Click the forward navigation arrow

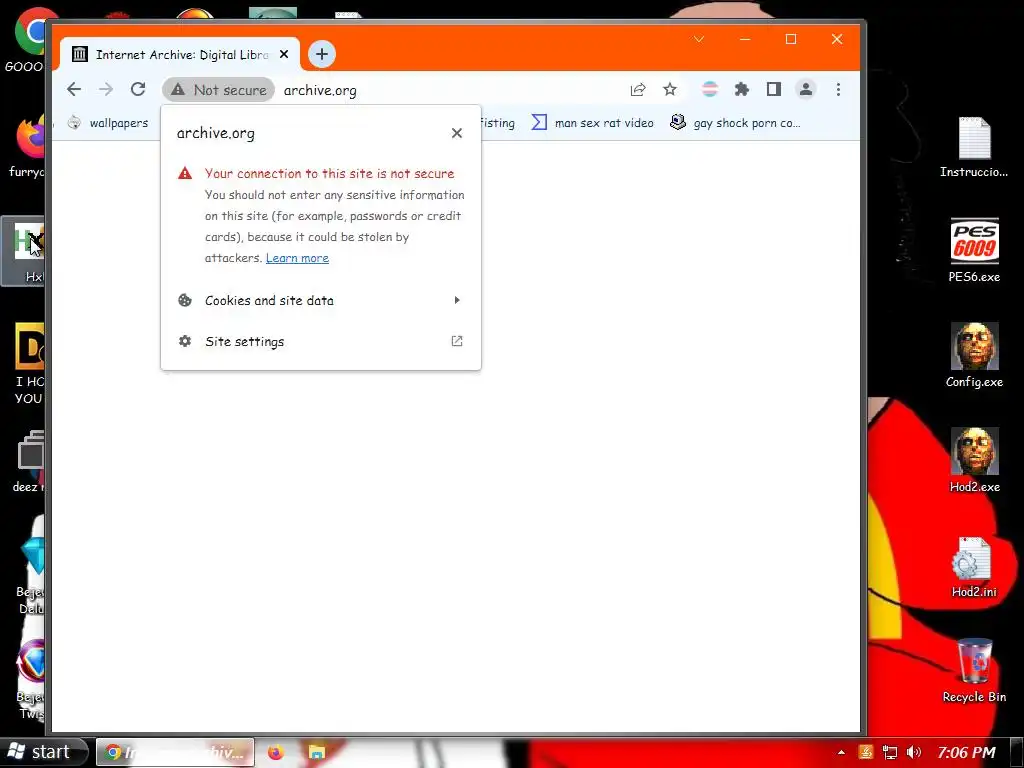(106, 89)
